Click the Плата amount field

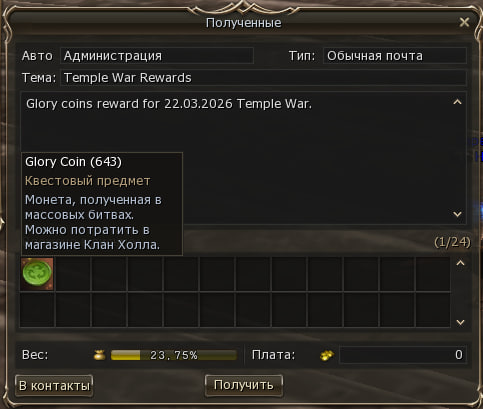403,355
